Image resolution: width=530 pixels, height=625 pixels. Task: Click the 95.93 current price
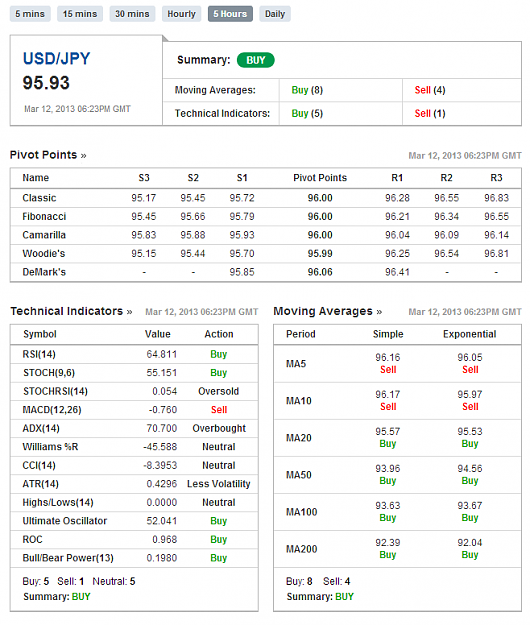click(x=46, y=83)
